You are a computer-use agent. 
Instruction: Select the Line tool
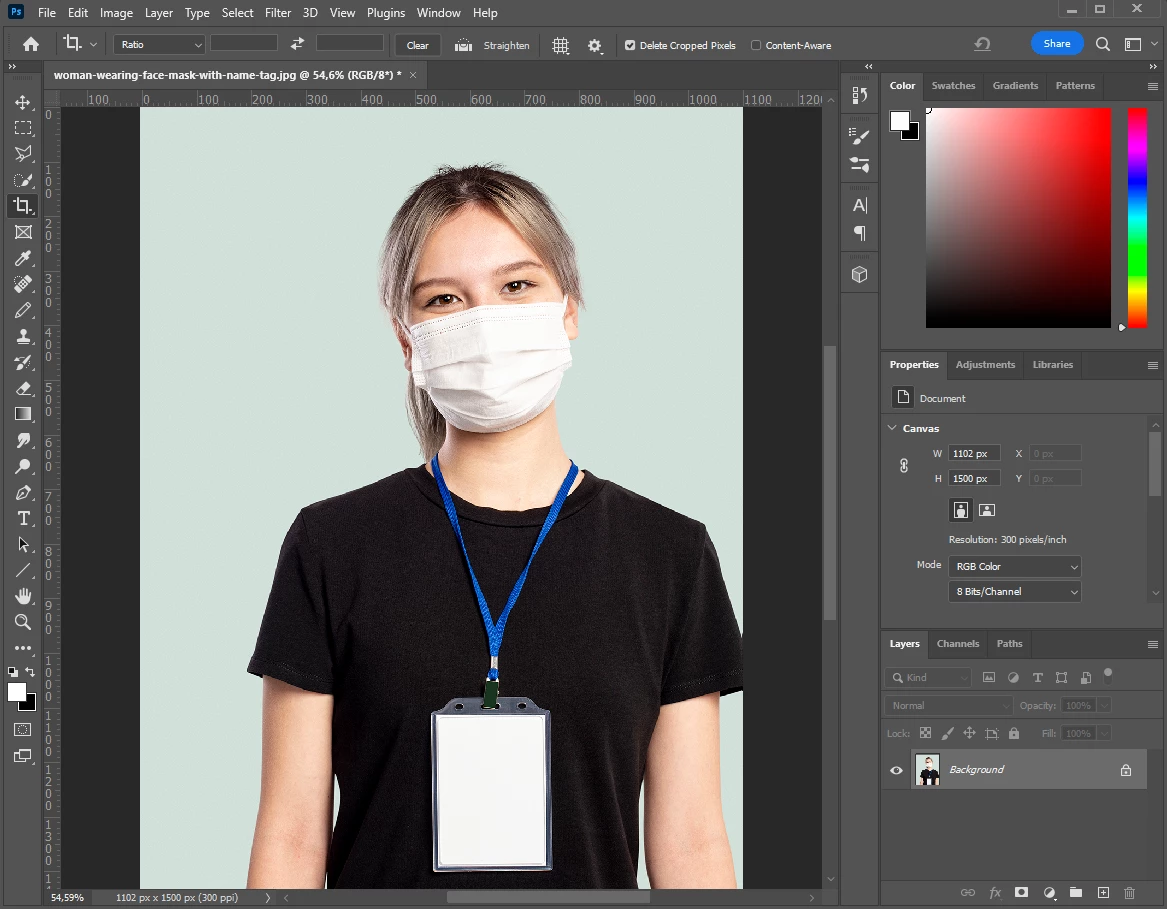click(23, 571)
